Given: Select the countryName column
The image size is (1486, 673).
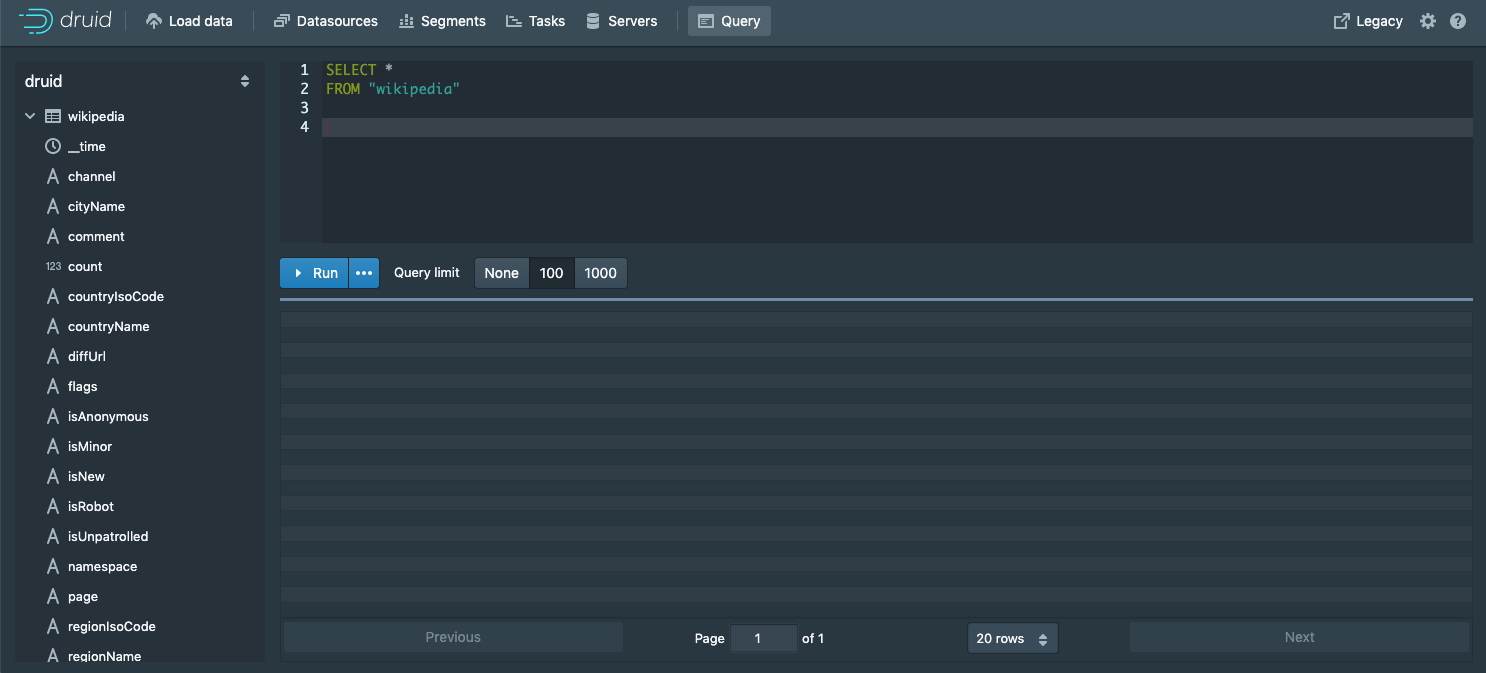Looking at the screenshot, I should 108,327.
